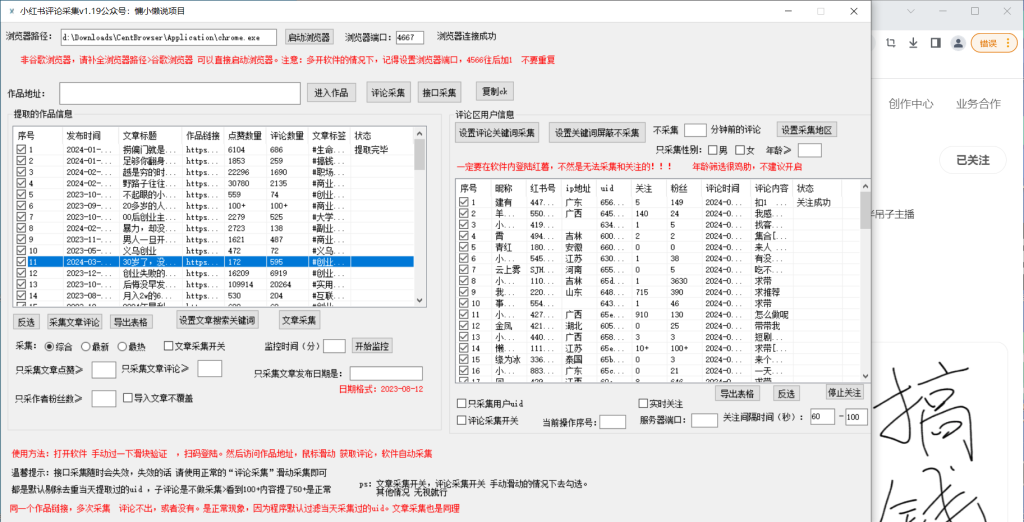The width and height of the screenshot is (1024, 522).
Task: Click the 只采集文章发布日期是 date field
Action: click(x=386, y=374)
